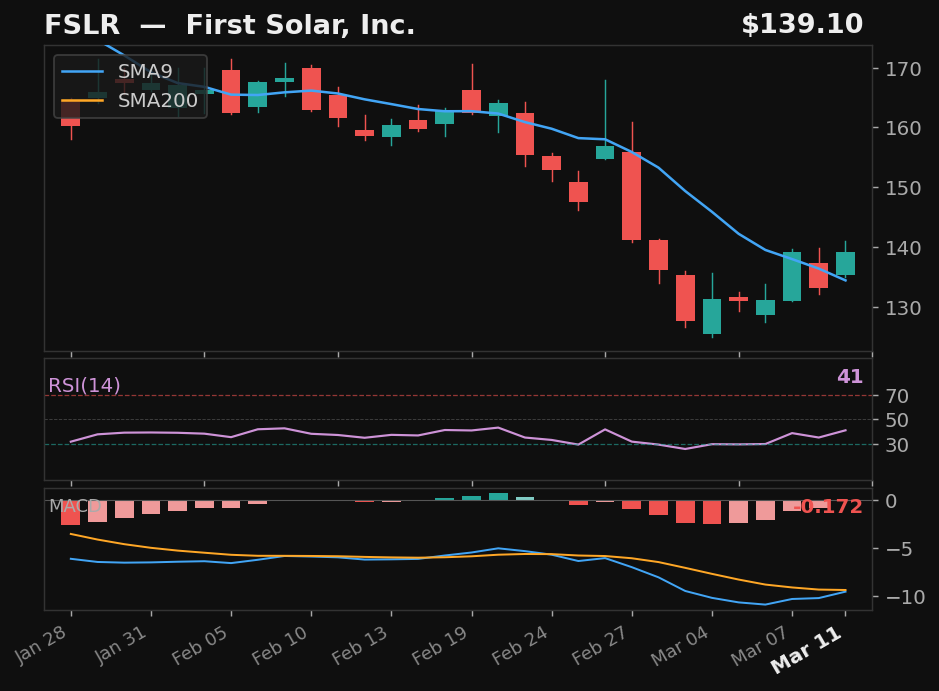Click the green Mar 07 candlestick
Viewport: 939px width, 691px height.
pos(792,277)
